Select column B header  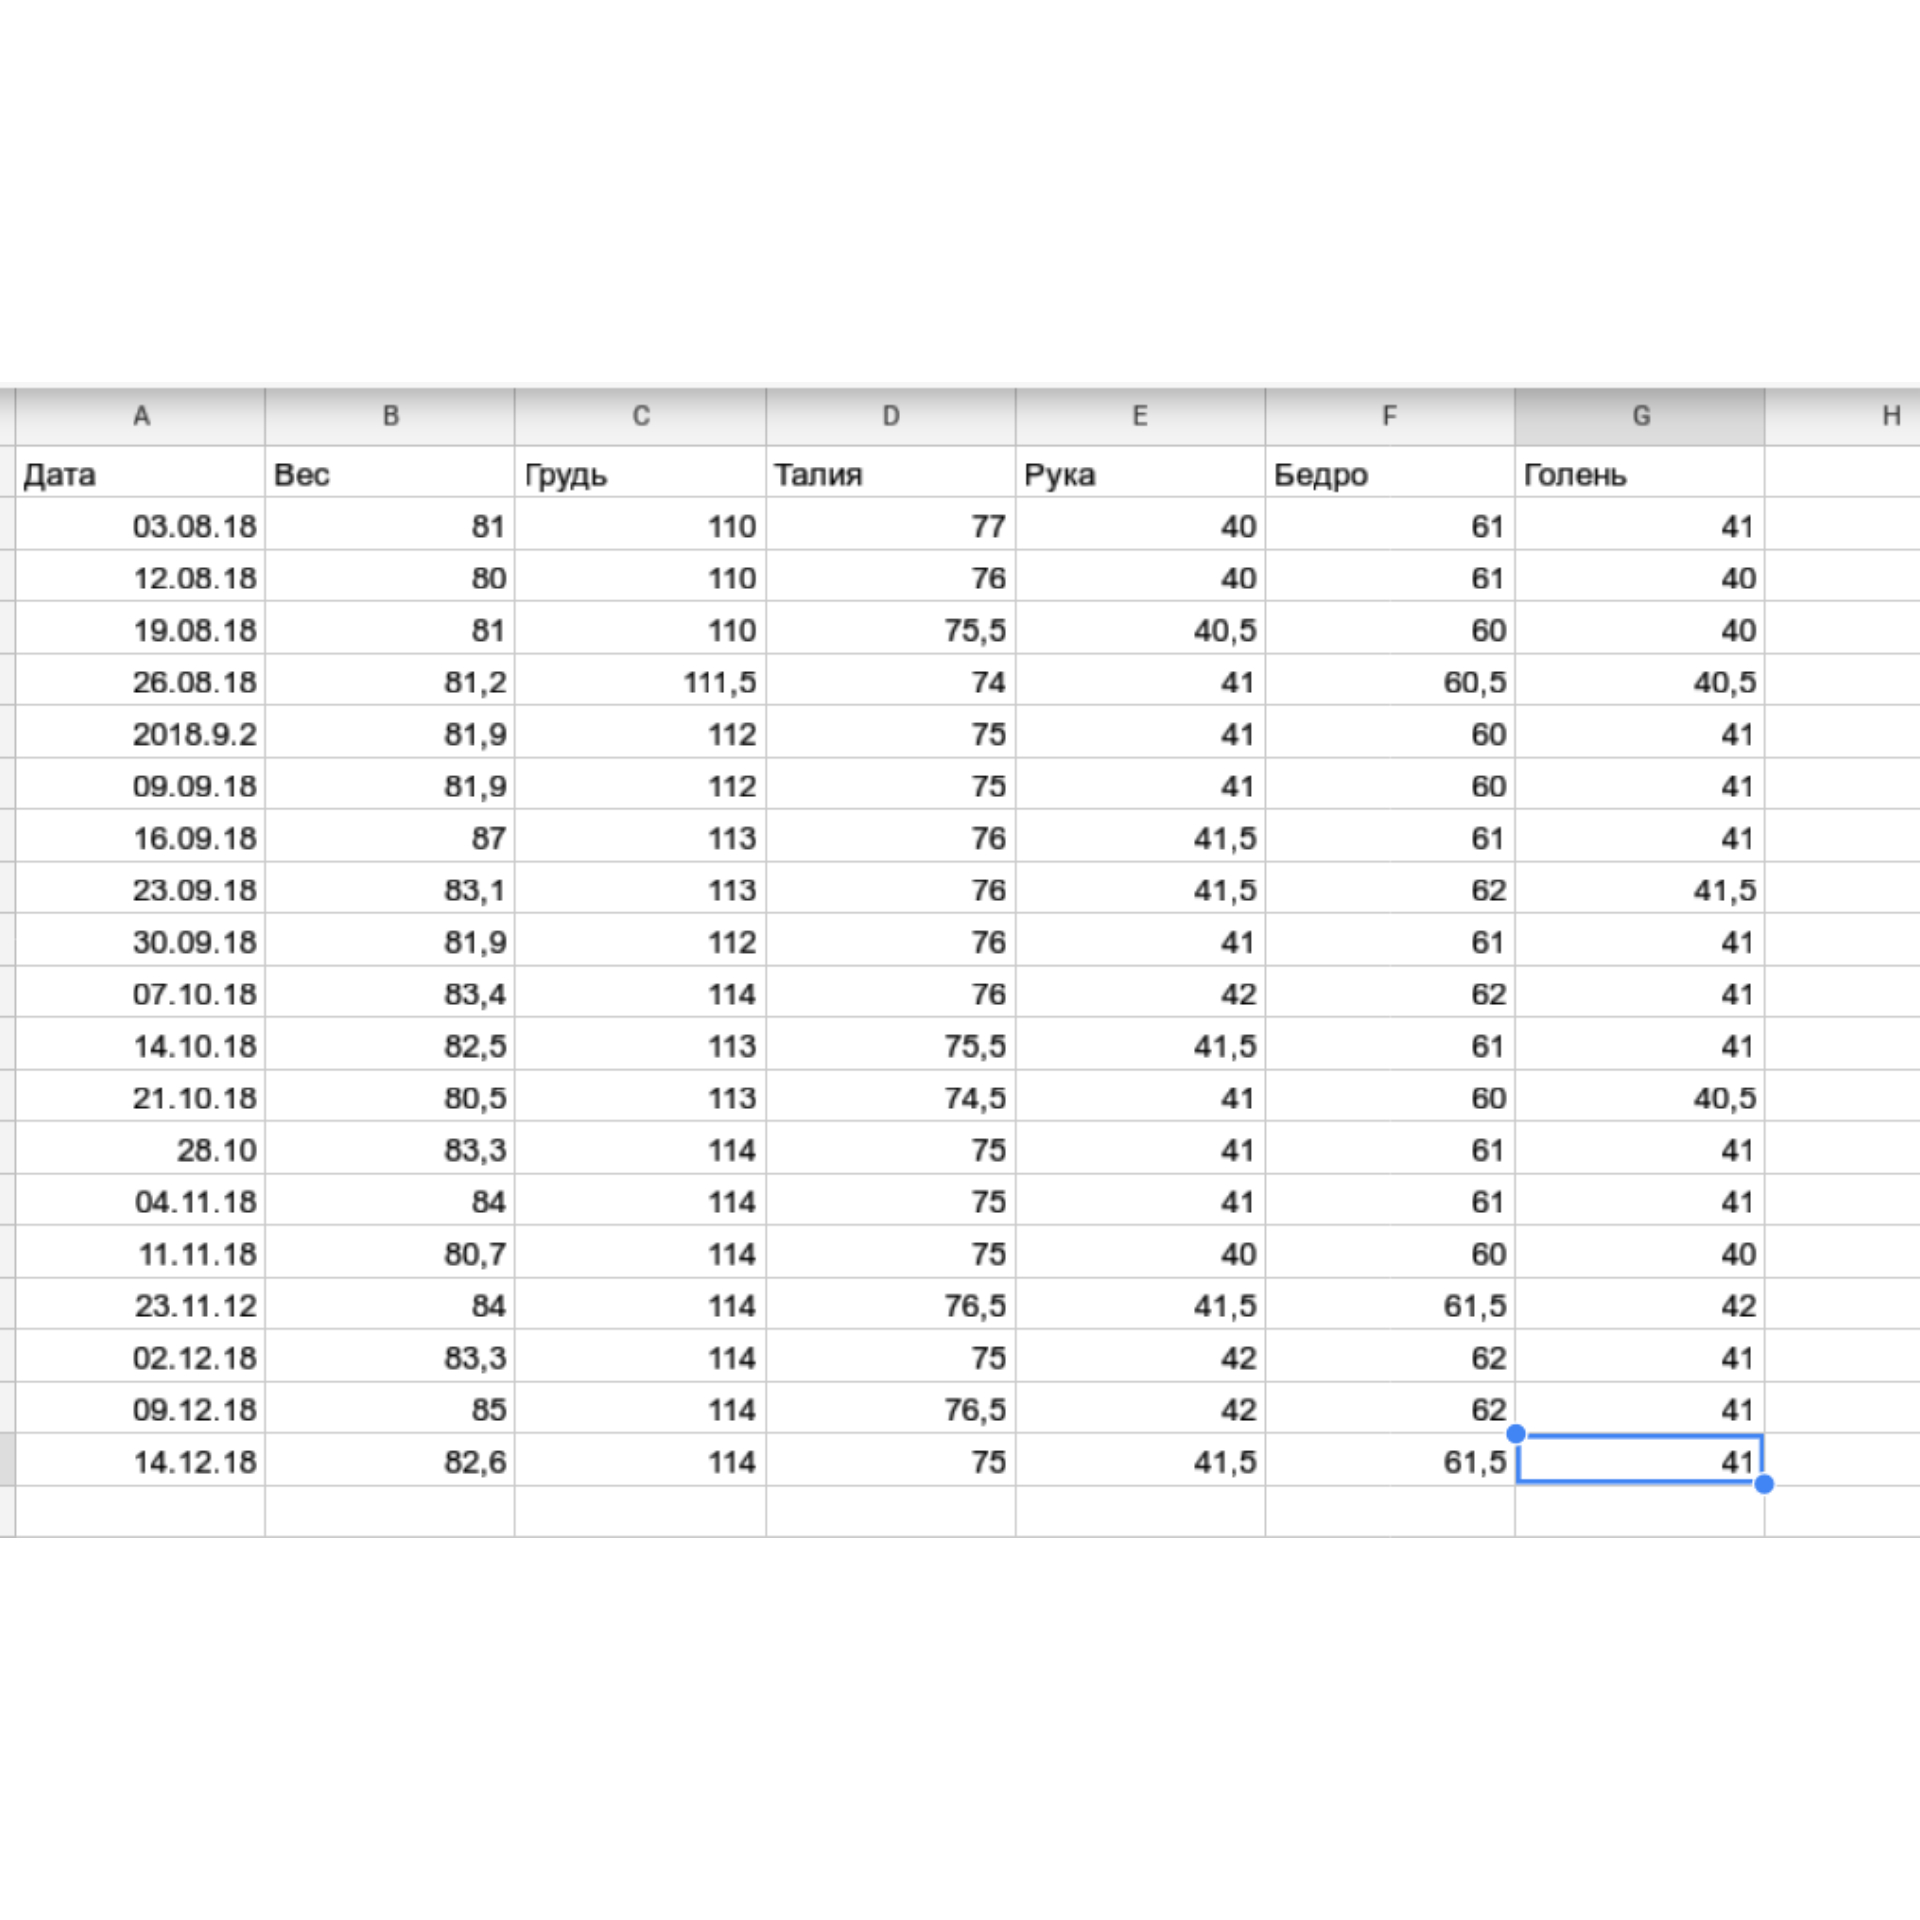coord(390,416)
